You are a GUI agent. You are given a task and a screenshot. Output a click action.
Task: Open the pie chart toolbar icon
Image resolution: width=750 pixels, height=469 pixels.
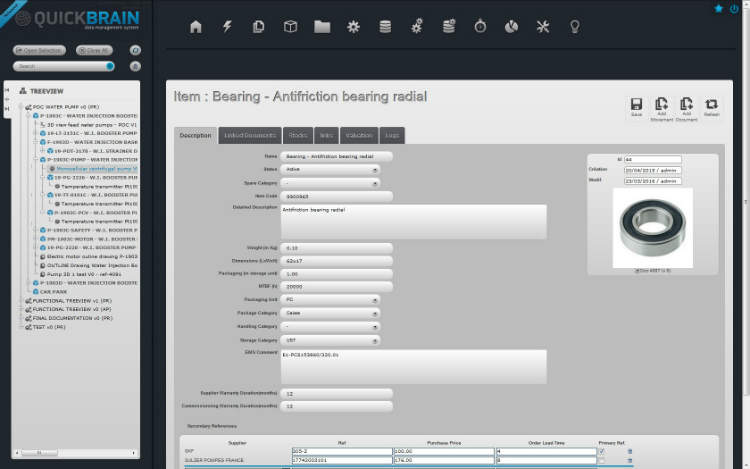coord(511,26)
